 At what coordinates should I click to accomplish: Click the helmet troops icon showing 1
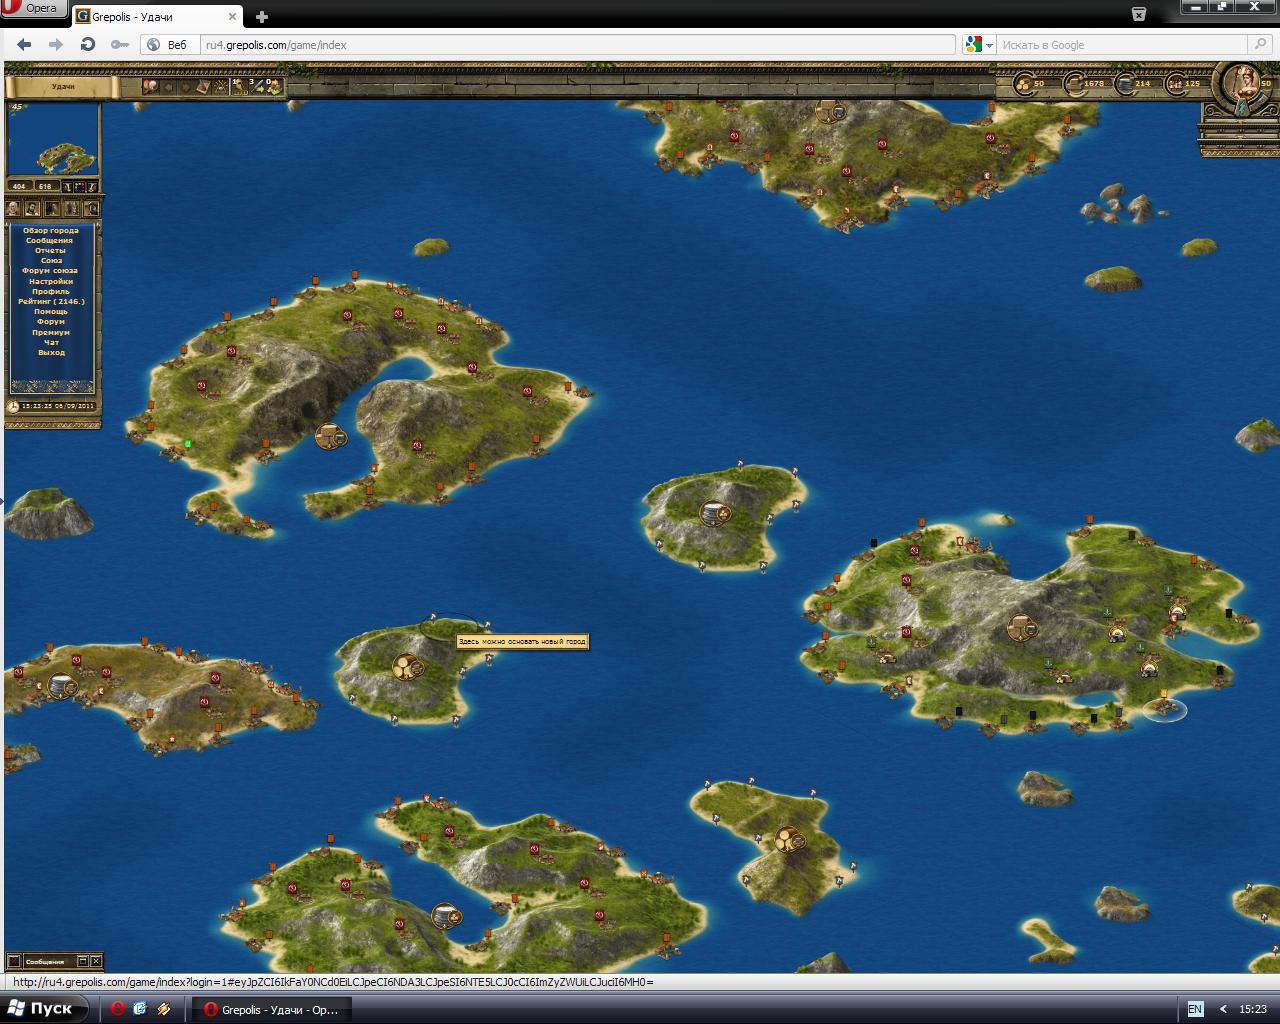(240, 86)
